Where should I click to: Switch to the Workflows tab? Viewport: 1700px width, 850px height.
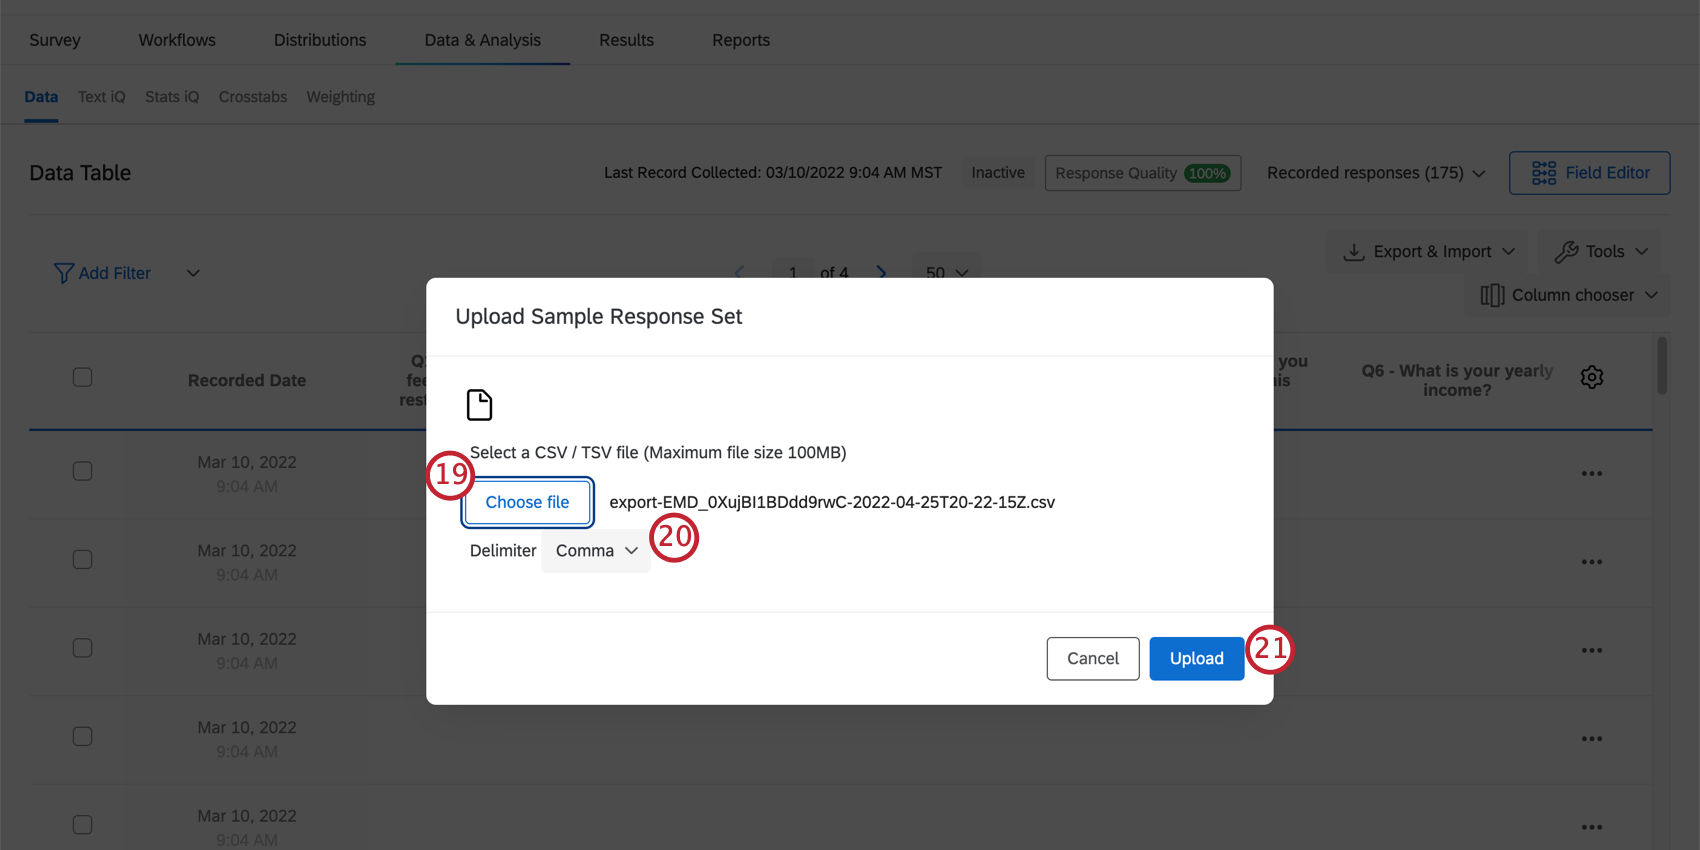(177, 40)
